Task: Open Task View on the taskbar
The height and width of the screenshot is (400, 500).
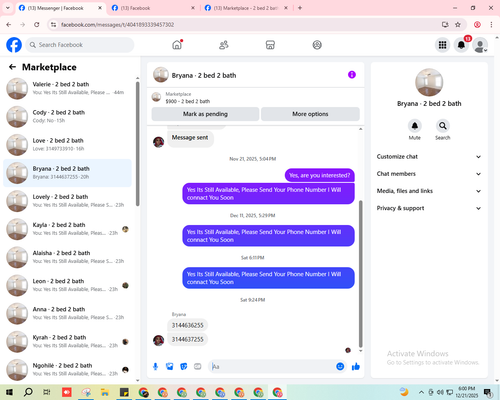Action: tap(47, 392)
